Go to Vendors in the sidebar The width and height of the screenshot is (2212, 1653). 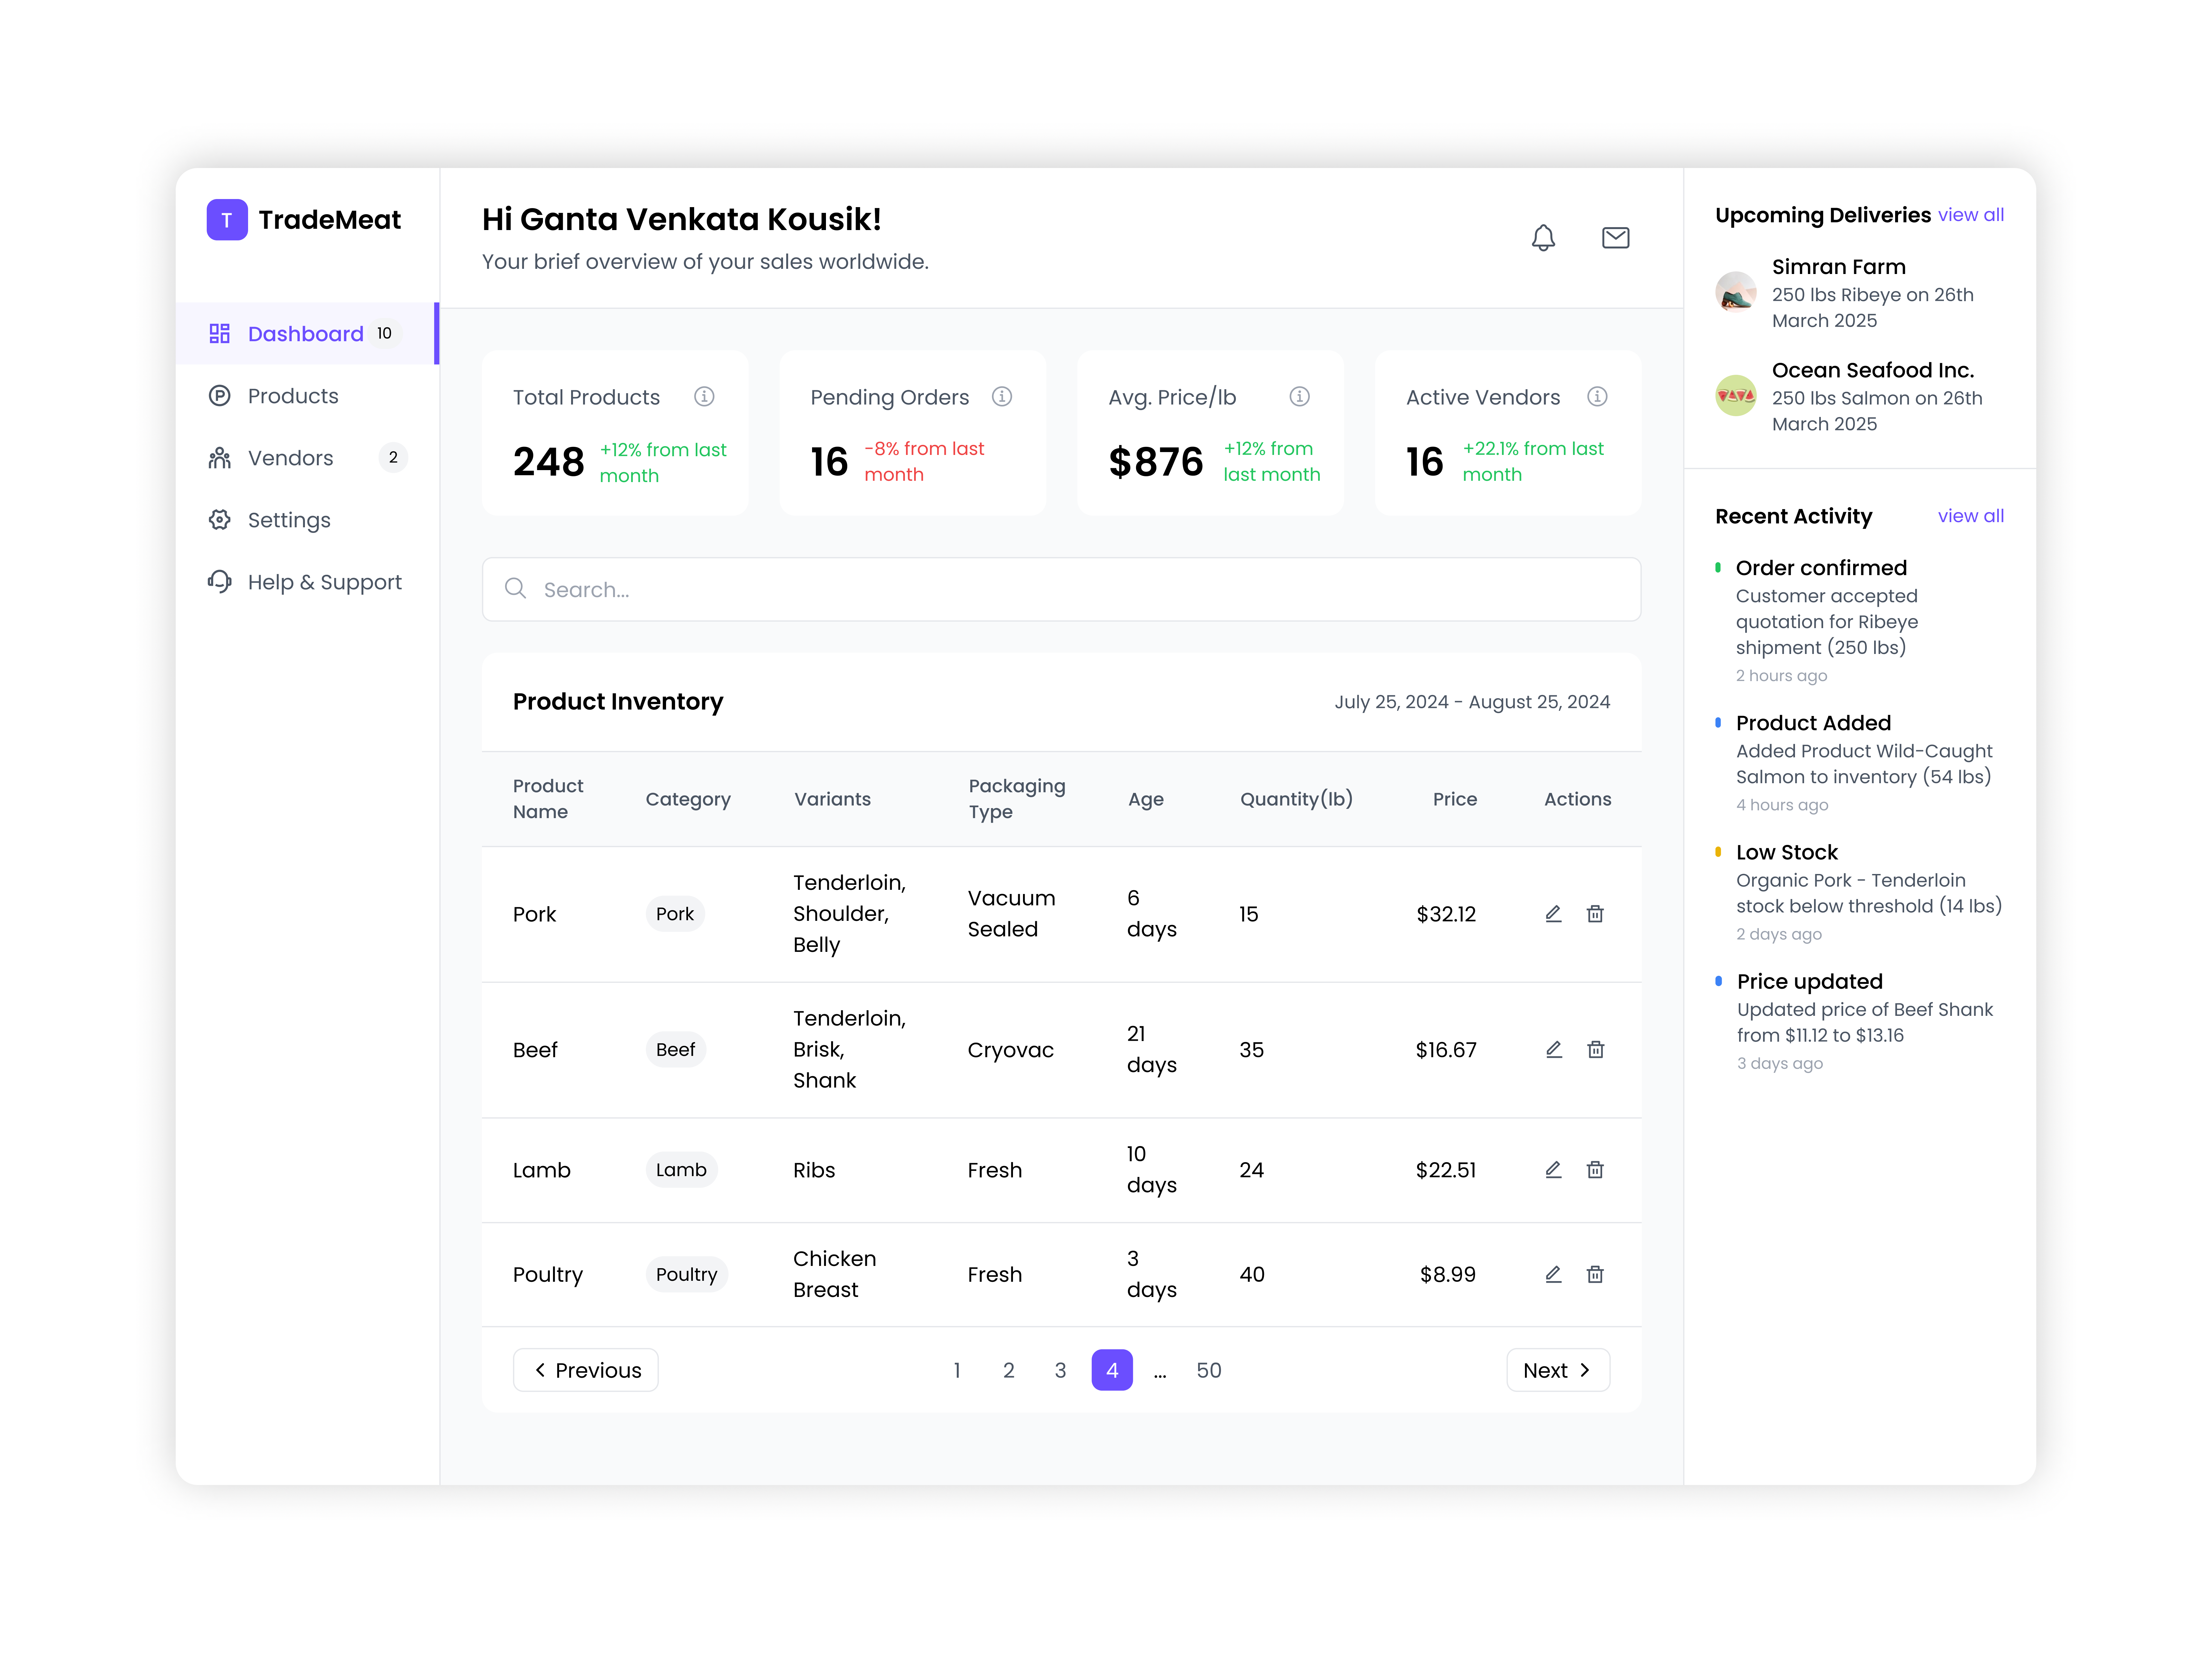[290, 458]
